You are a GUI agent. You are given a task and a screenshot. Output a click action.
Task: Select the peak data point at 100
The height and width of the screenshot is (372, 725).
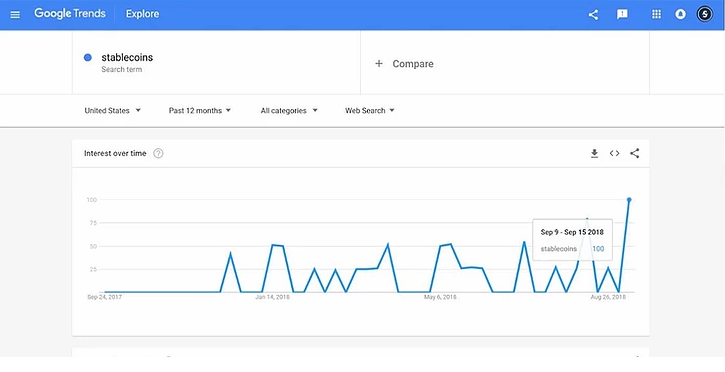point(629,200)
